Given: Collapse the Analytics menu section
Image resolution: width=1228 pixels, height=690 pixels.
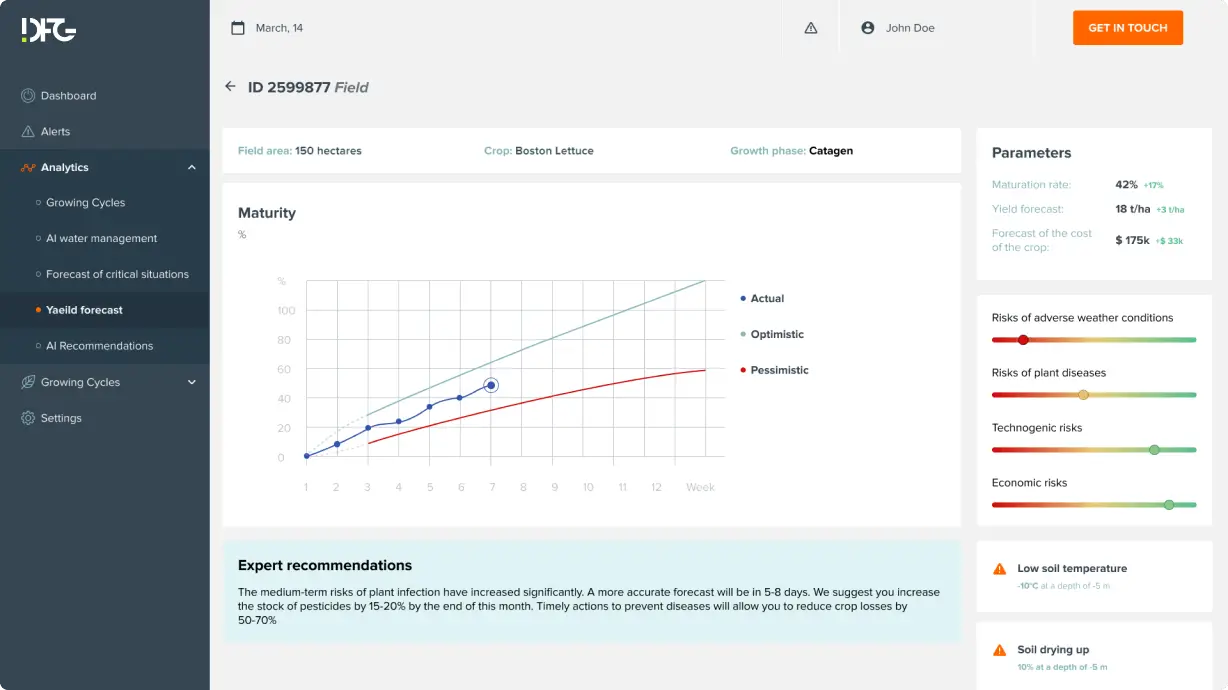Looking at the screenshot, I should (x=192, y=168).
